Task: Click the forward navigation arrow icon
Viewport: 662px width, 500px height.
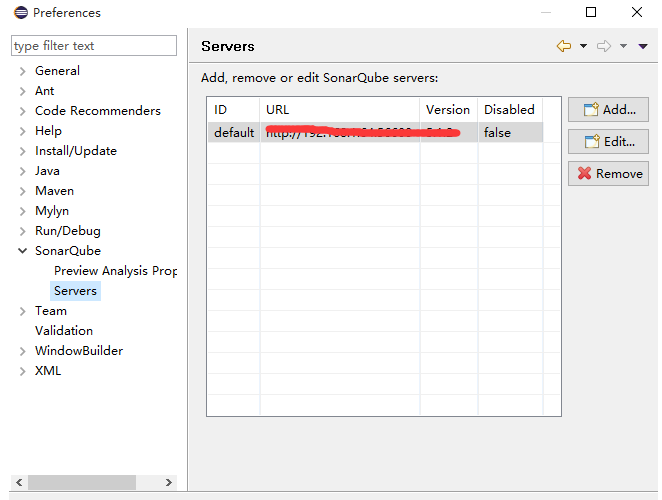Action: [x=604, y=46]
